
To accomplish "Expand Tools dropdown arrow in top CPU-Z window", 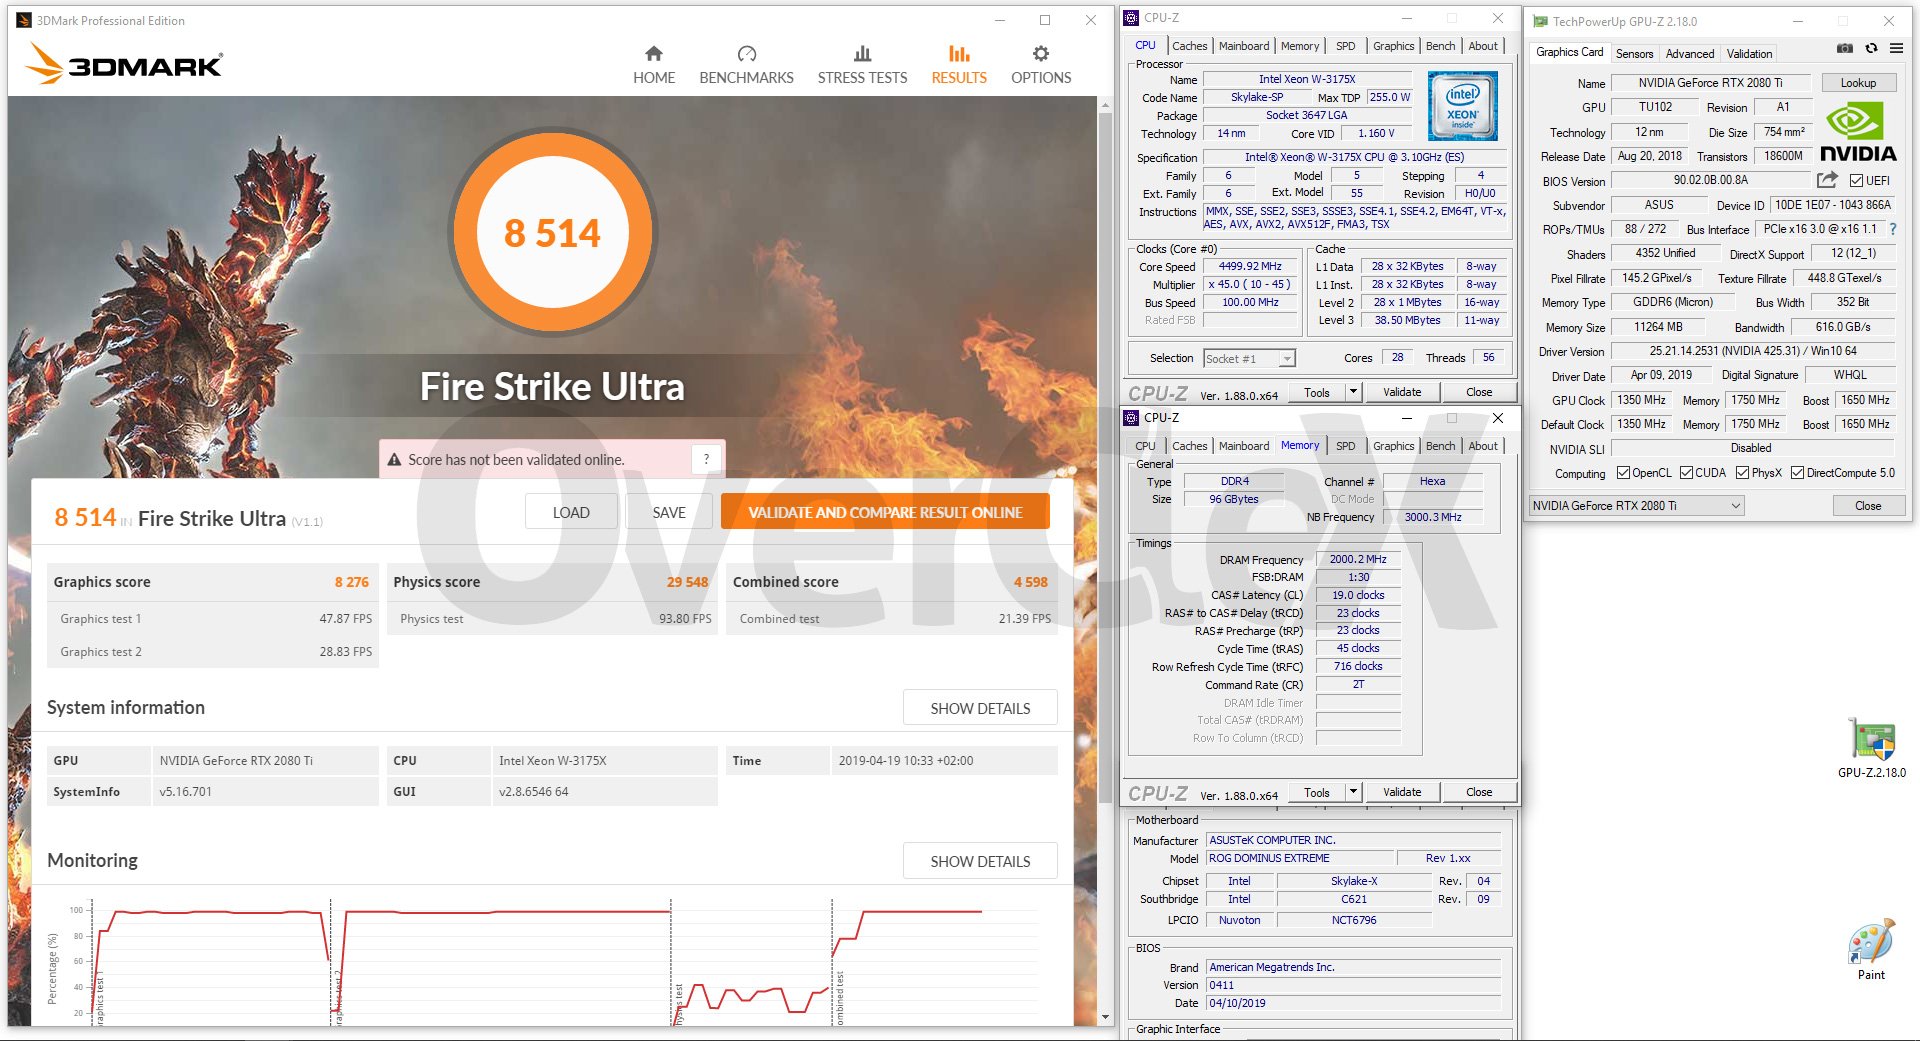I will click(x=1353, y=392).
